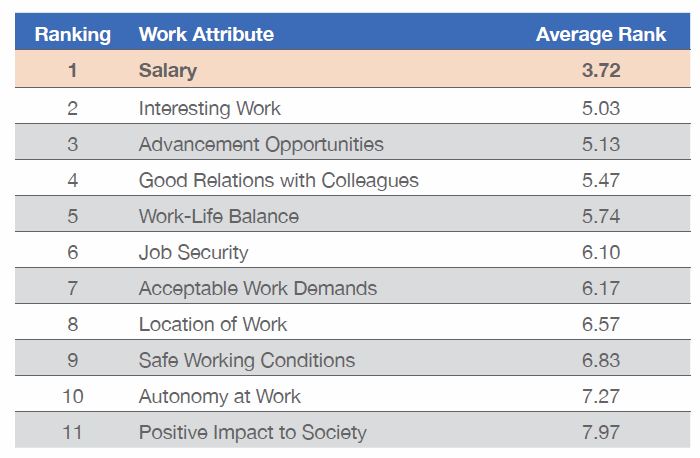Select Acceptable Work Demands row
Image resolution: width=700 pixels, height=458 pixels.
click(353, 286)
